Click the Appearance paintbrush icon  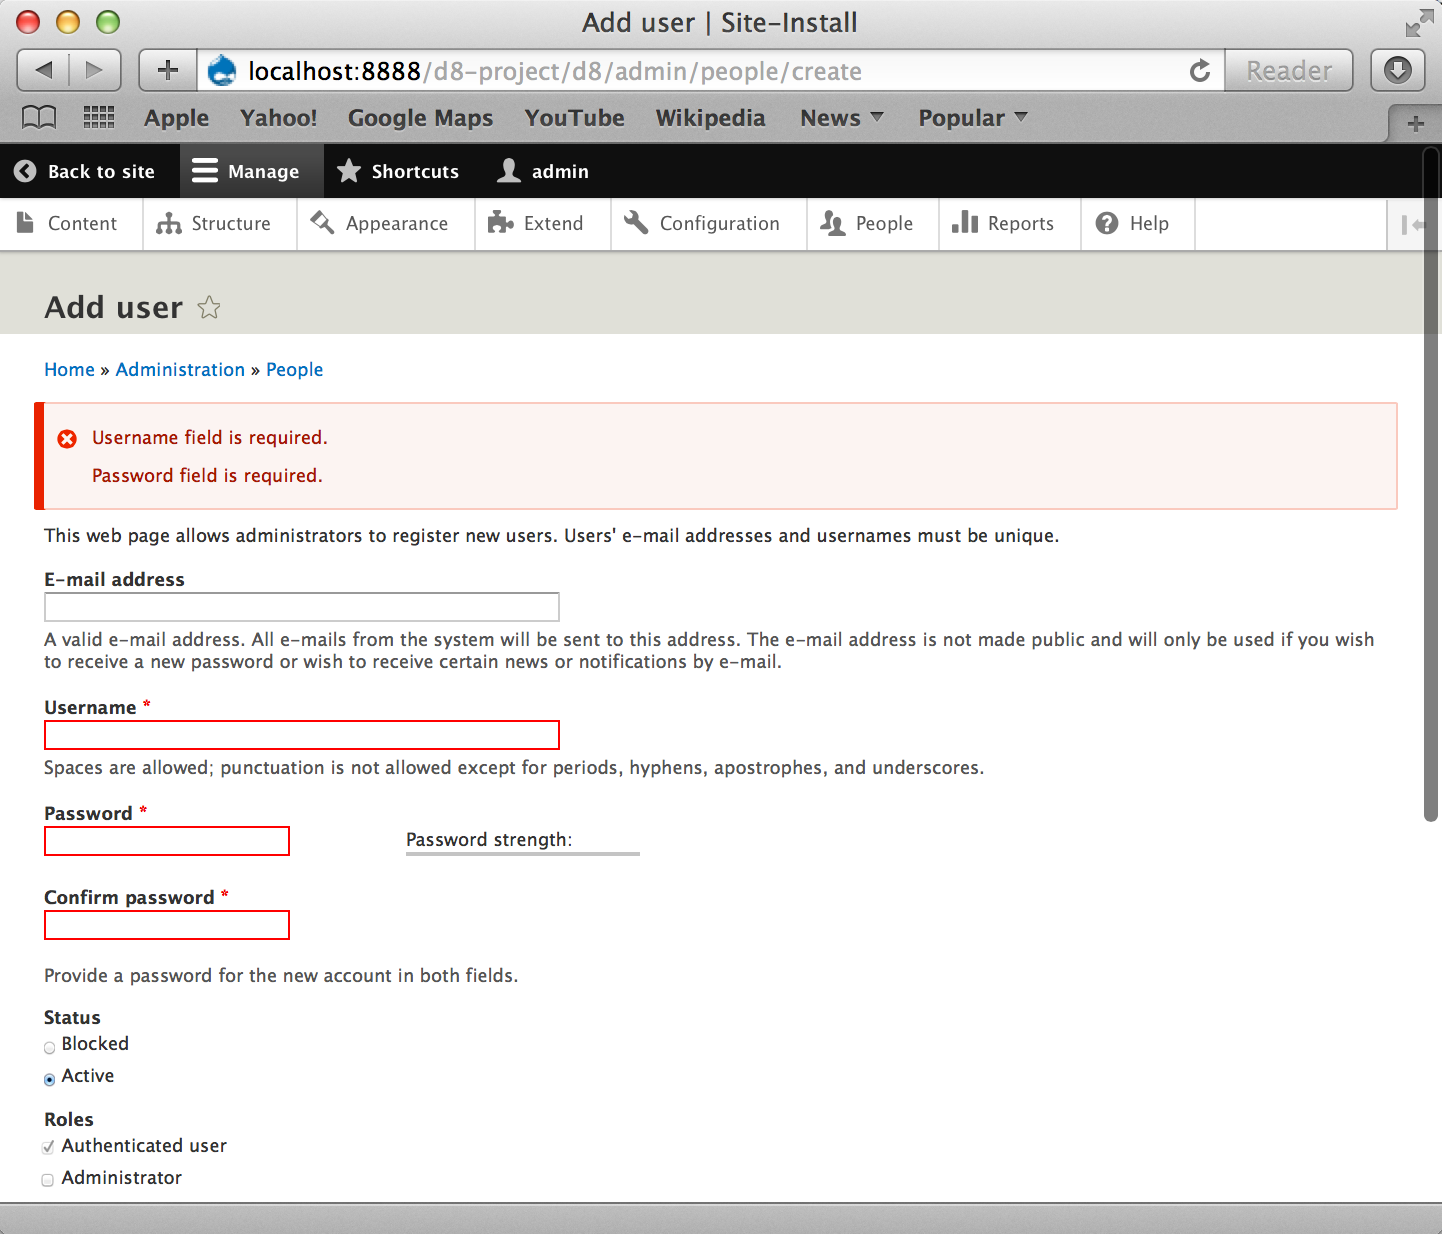click(x=322, y=222)
